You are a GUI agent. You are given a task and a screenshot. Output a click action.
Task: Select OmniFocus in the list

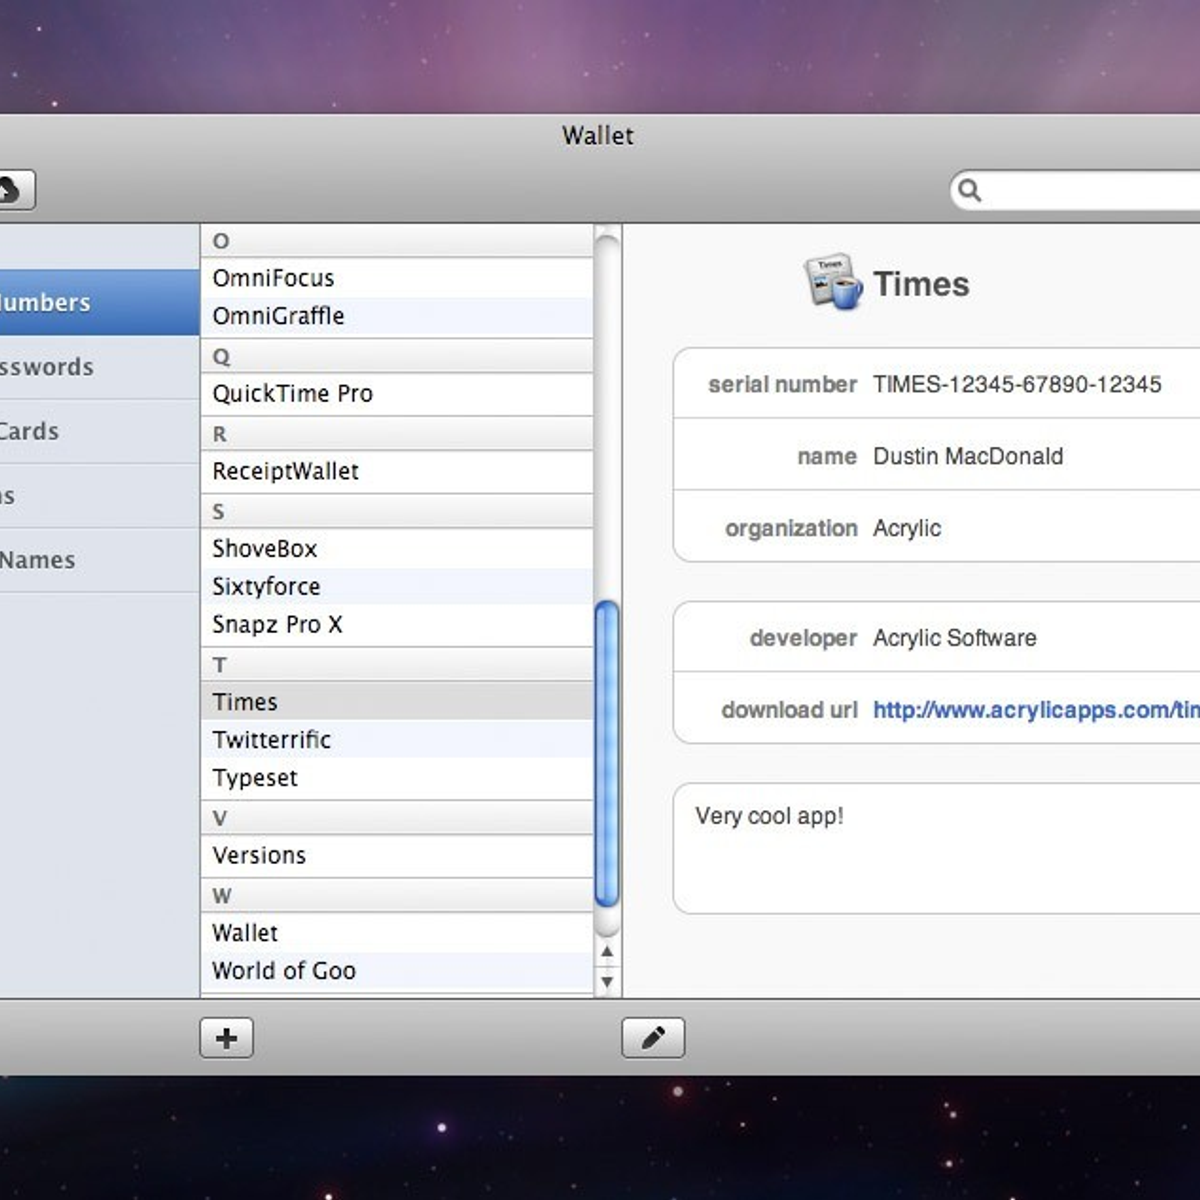(x=273, y=278)
